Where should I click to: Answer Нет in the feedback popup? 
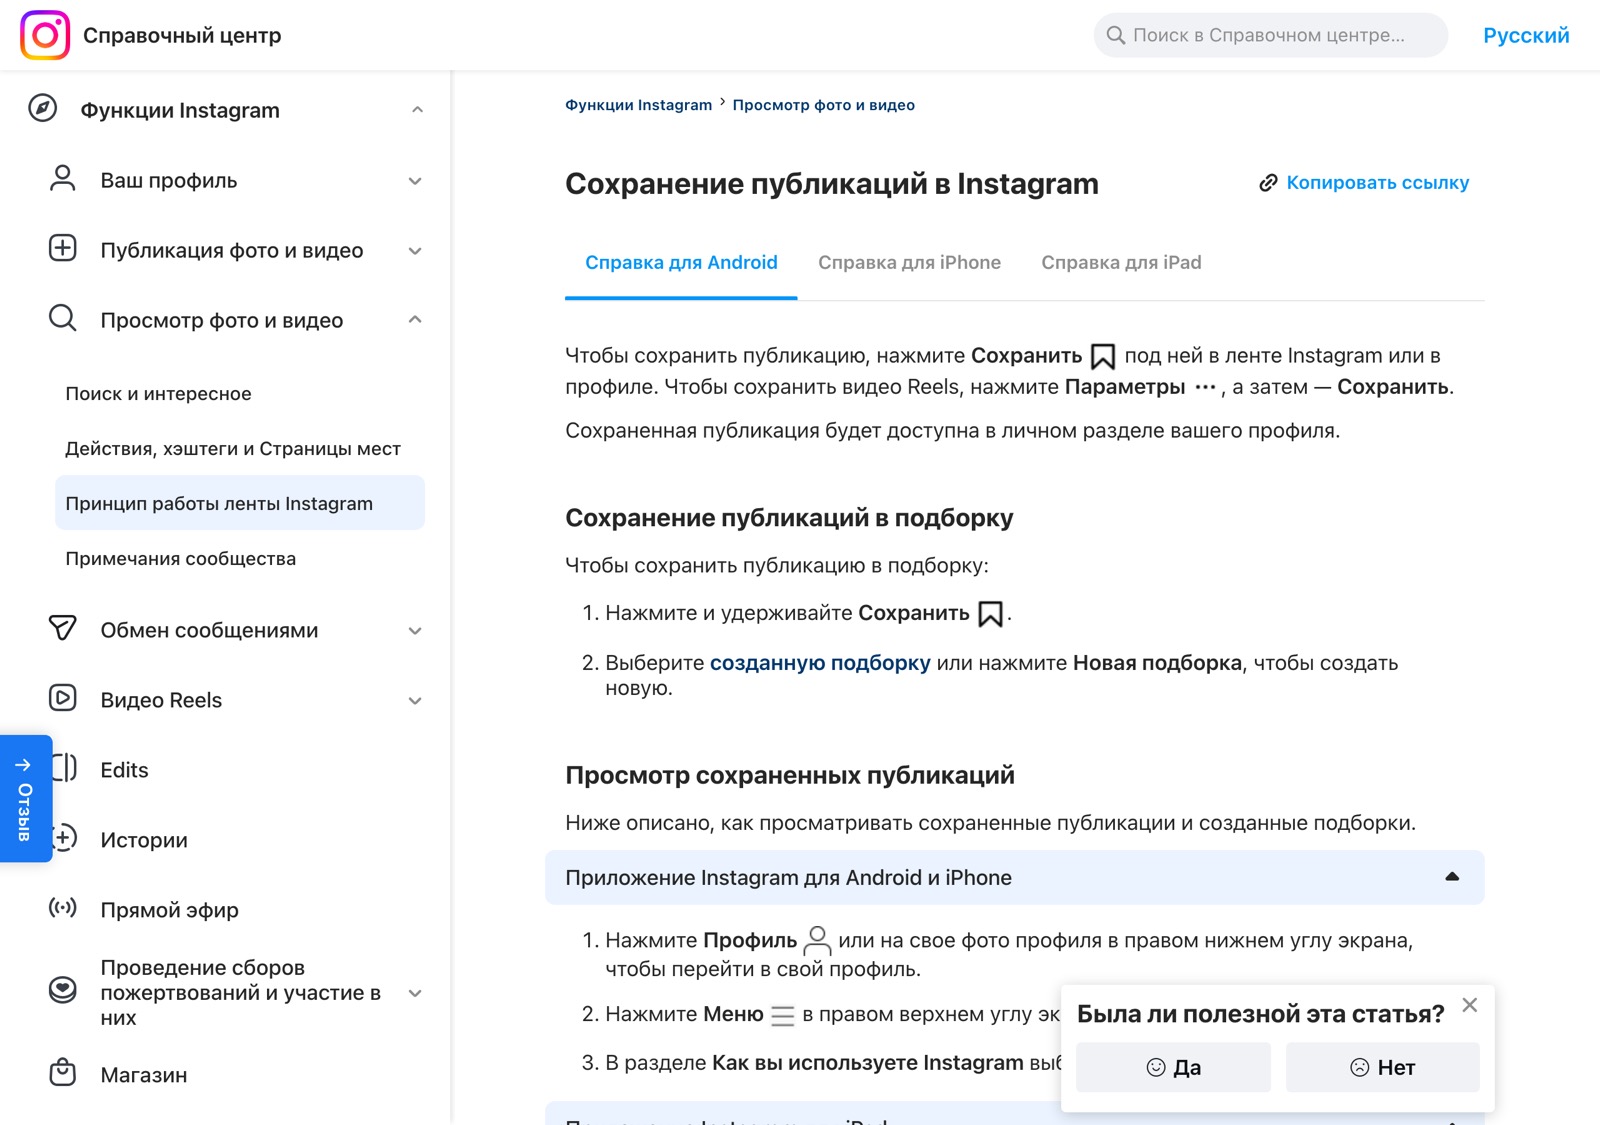pyautogui.click(x=1383, y=1067)
